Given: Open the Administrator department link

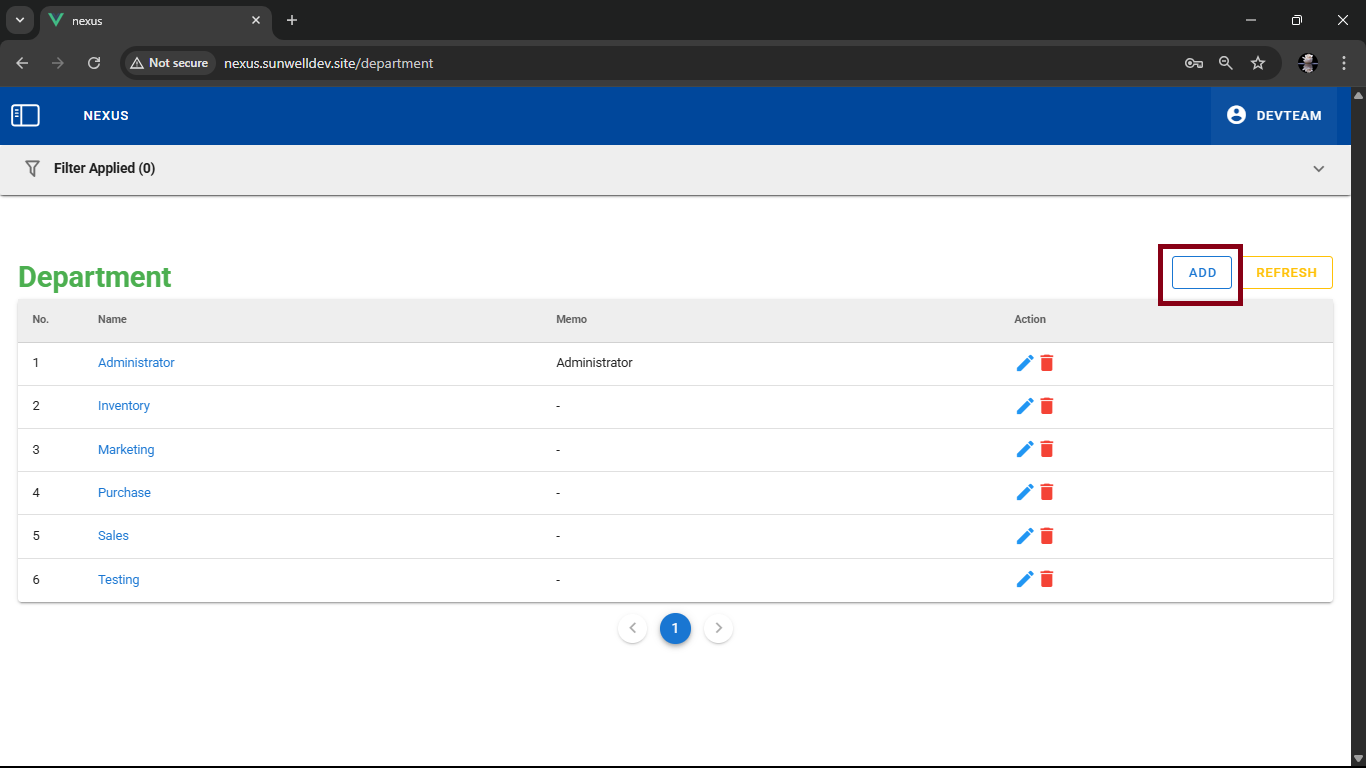Looking at the screenshot, I should point(136,363).
